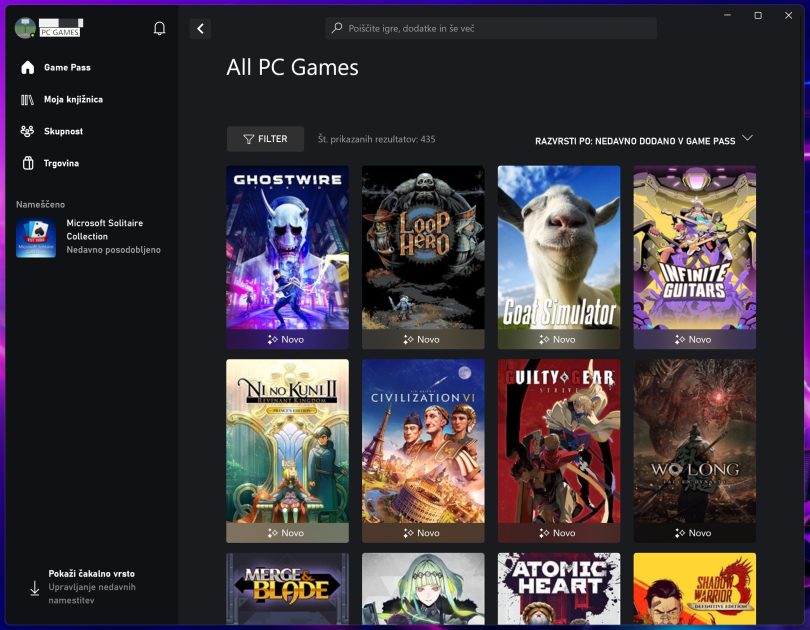Open the green-haired anime character game tile
The width and height of the screenshot is (810, 630).
(423, 589)
